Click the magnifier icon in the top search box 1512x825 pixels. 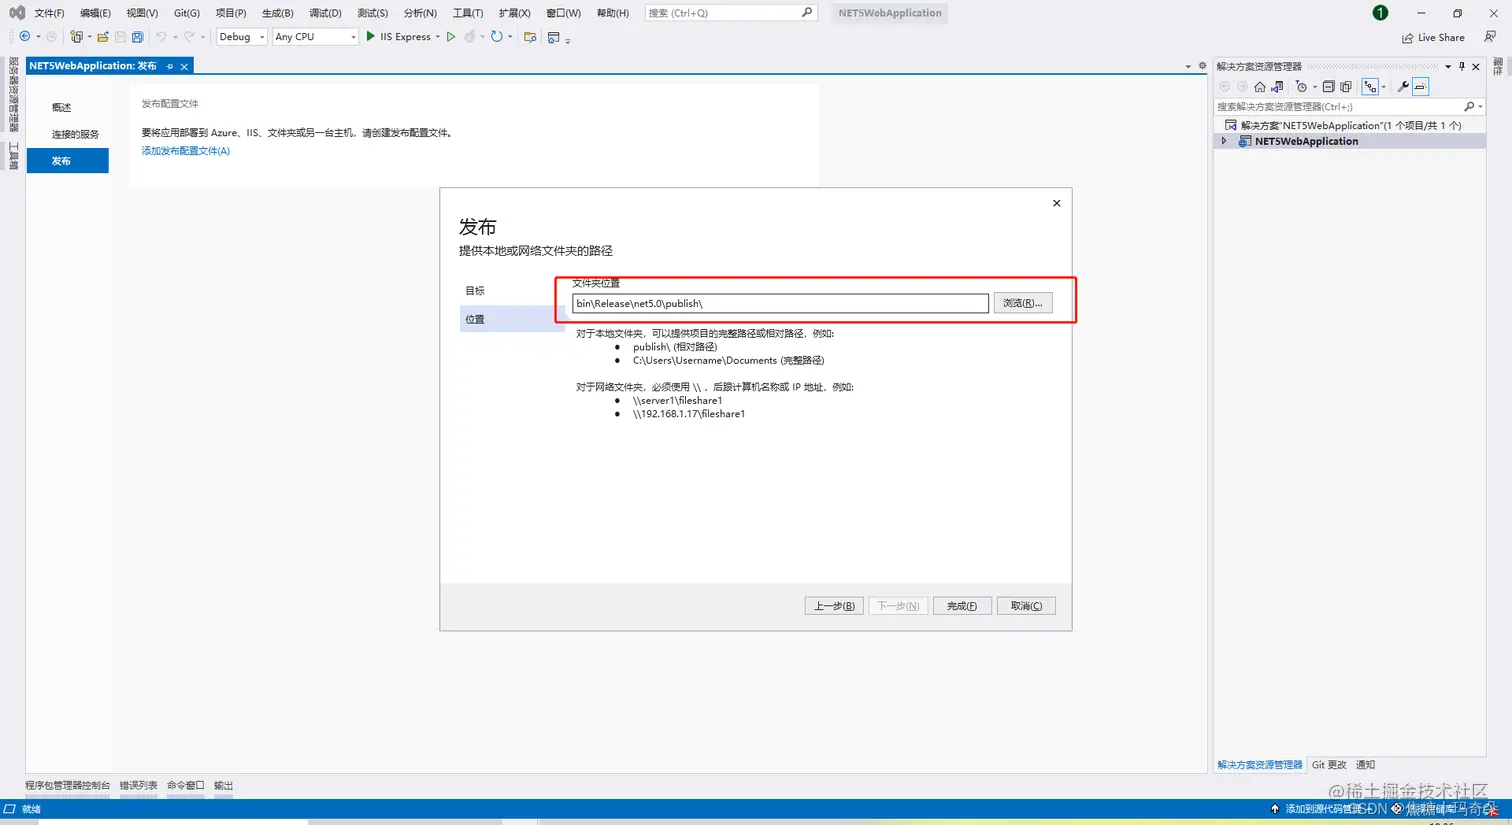[x=807, y=13]
